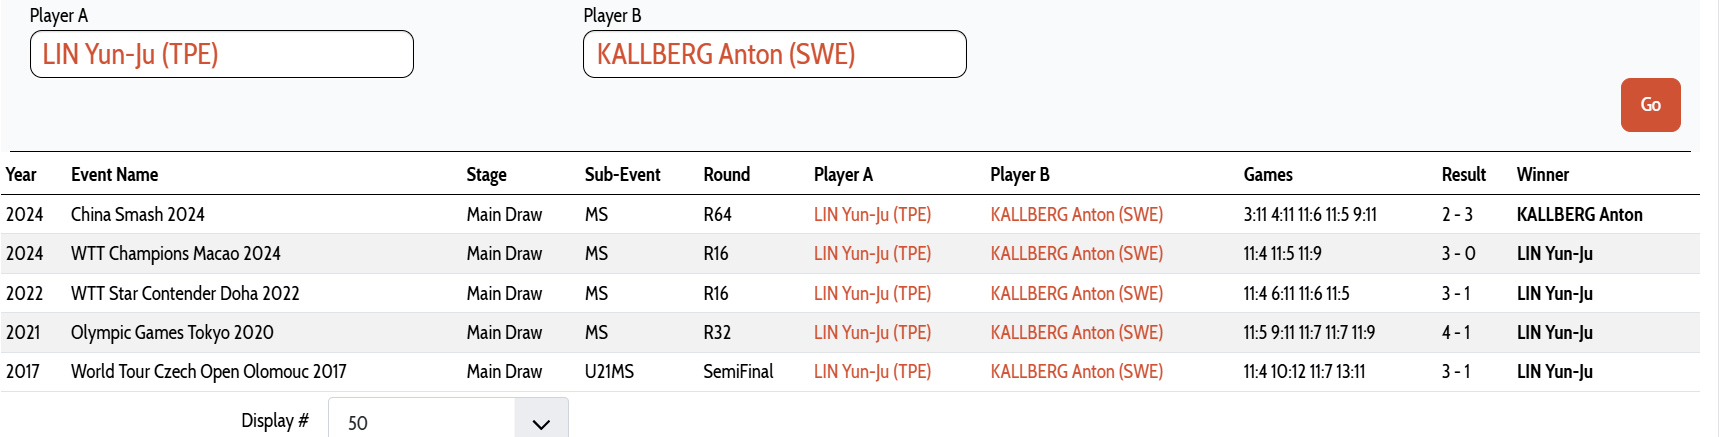Open the Display # dropdown arrow
The height and width of the screenshot is (437, 1727).
pyautogui.click(x=541, y=422)
